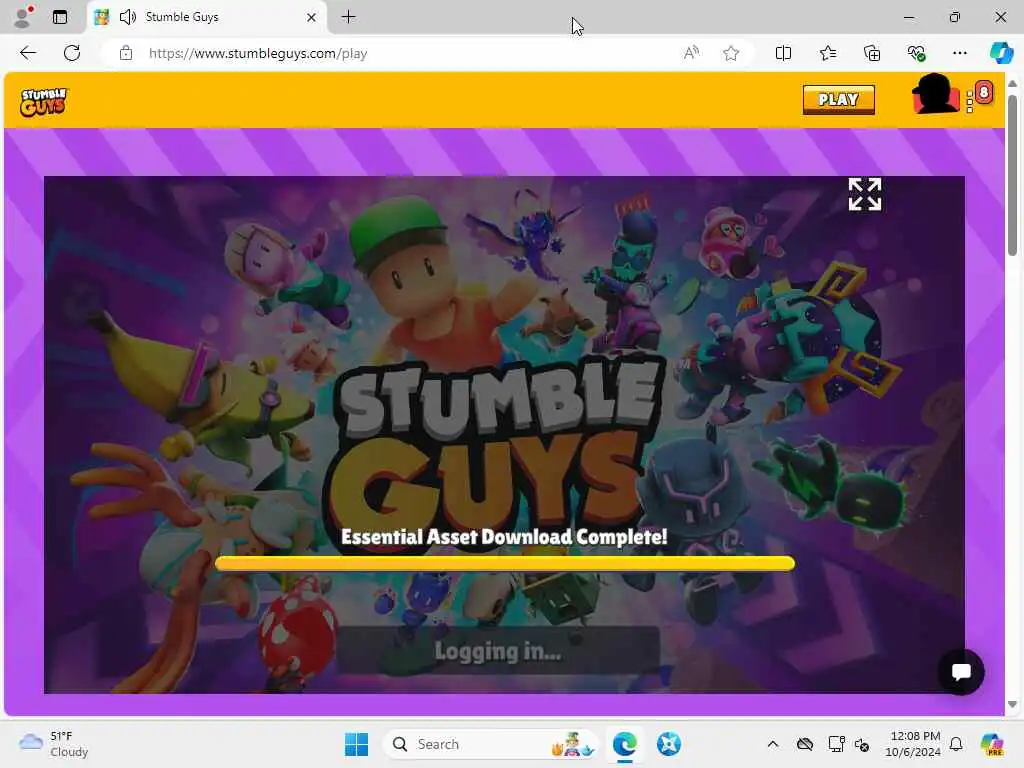Open the display network tray icon

[x=836, y=744]
